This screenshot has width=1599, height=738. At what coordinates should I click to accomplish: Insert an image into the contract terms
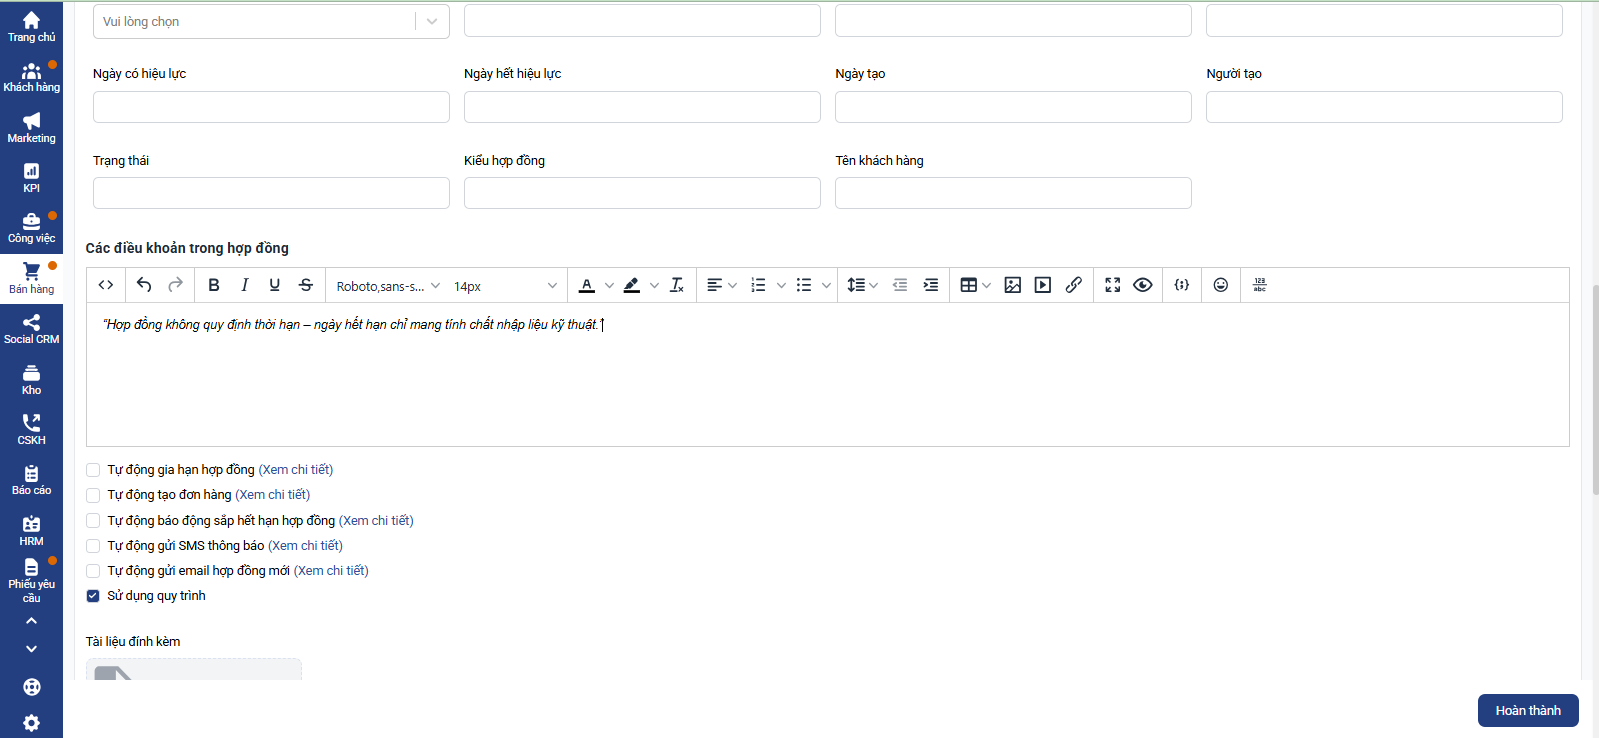coord(1012,285)
